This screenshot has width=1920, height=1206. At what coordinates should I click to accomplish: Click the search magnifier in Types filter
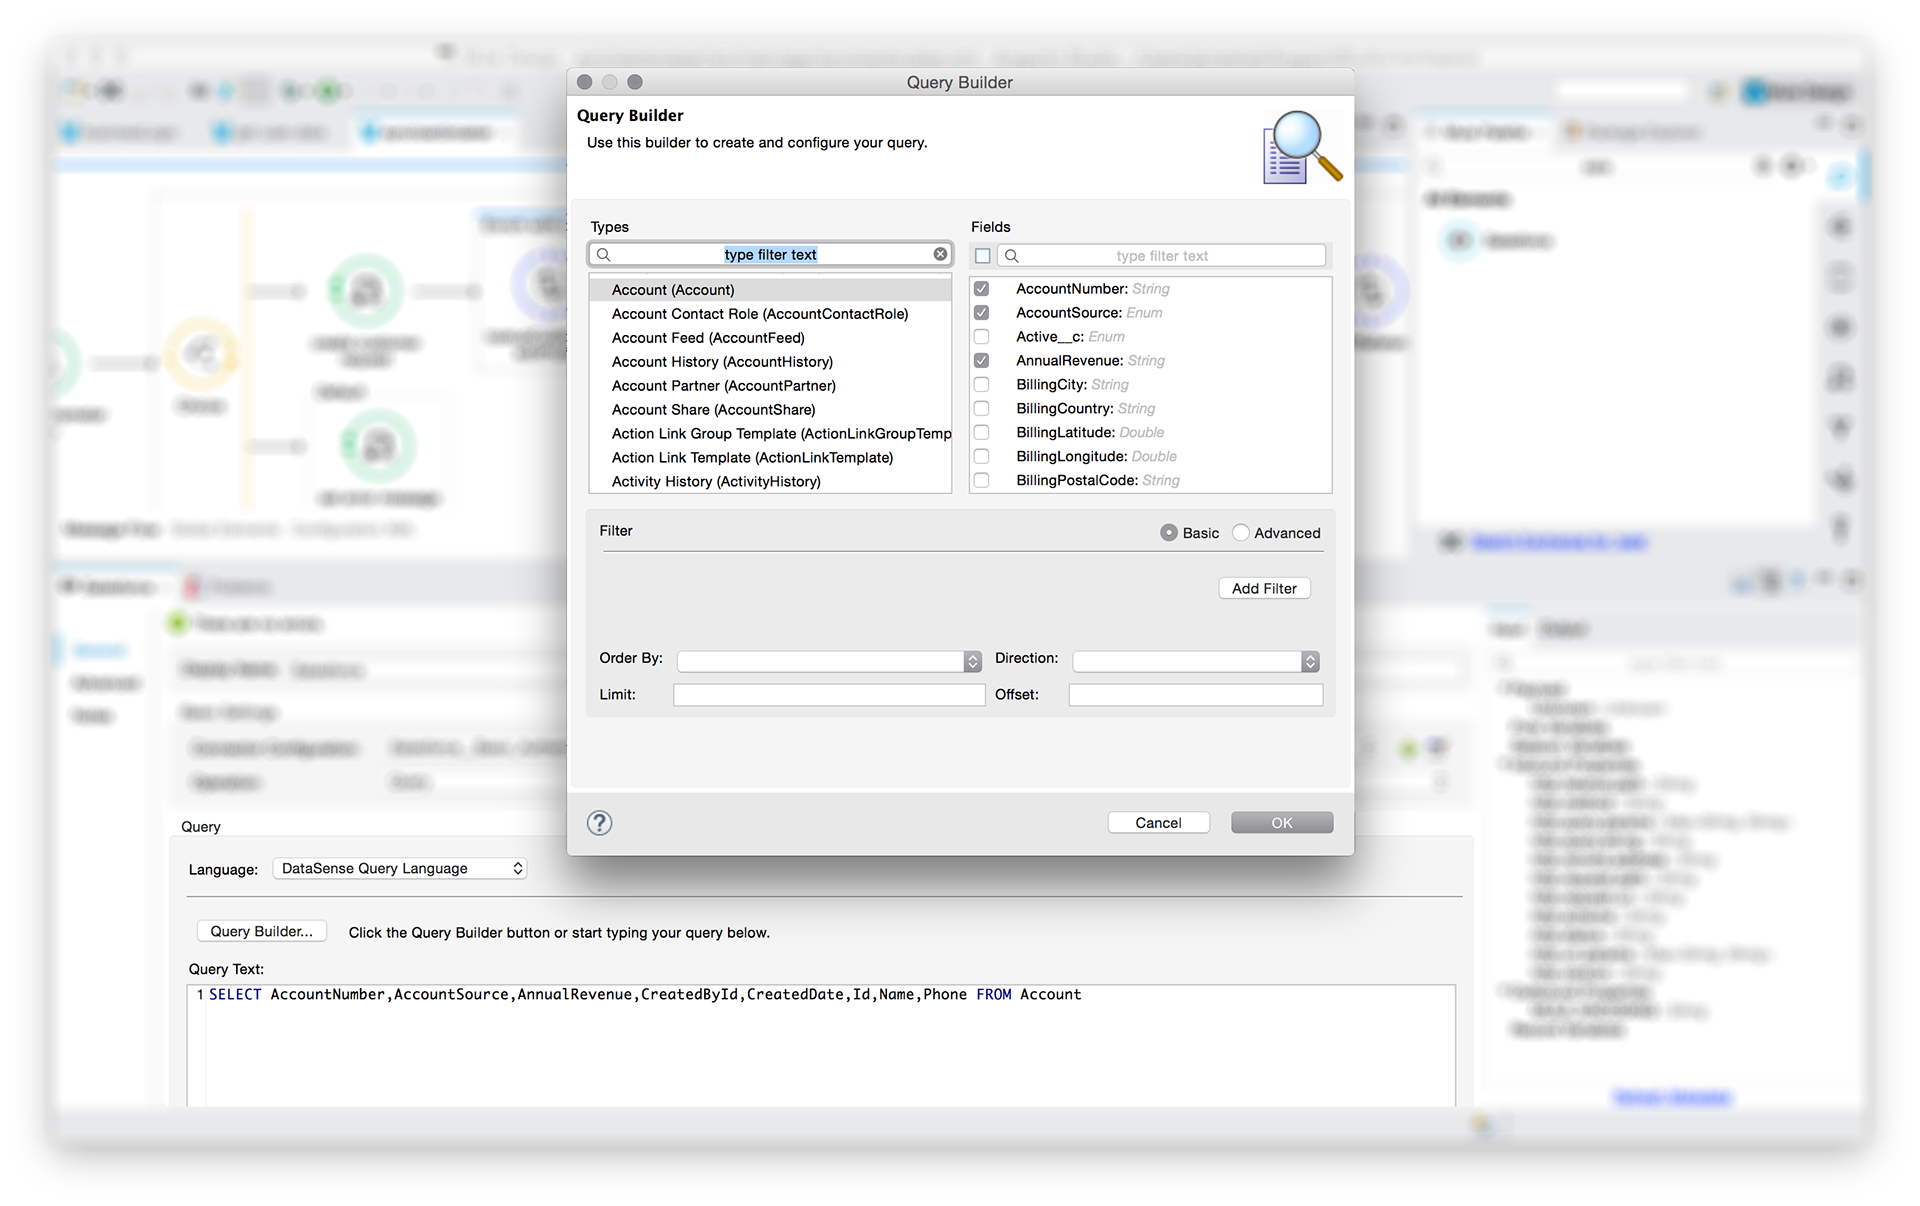(x=604, y=255)
